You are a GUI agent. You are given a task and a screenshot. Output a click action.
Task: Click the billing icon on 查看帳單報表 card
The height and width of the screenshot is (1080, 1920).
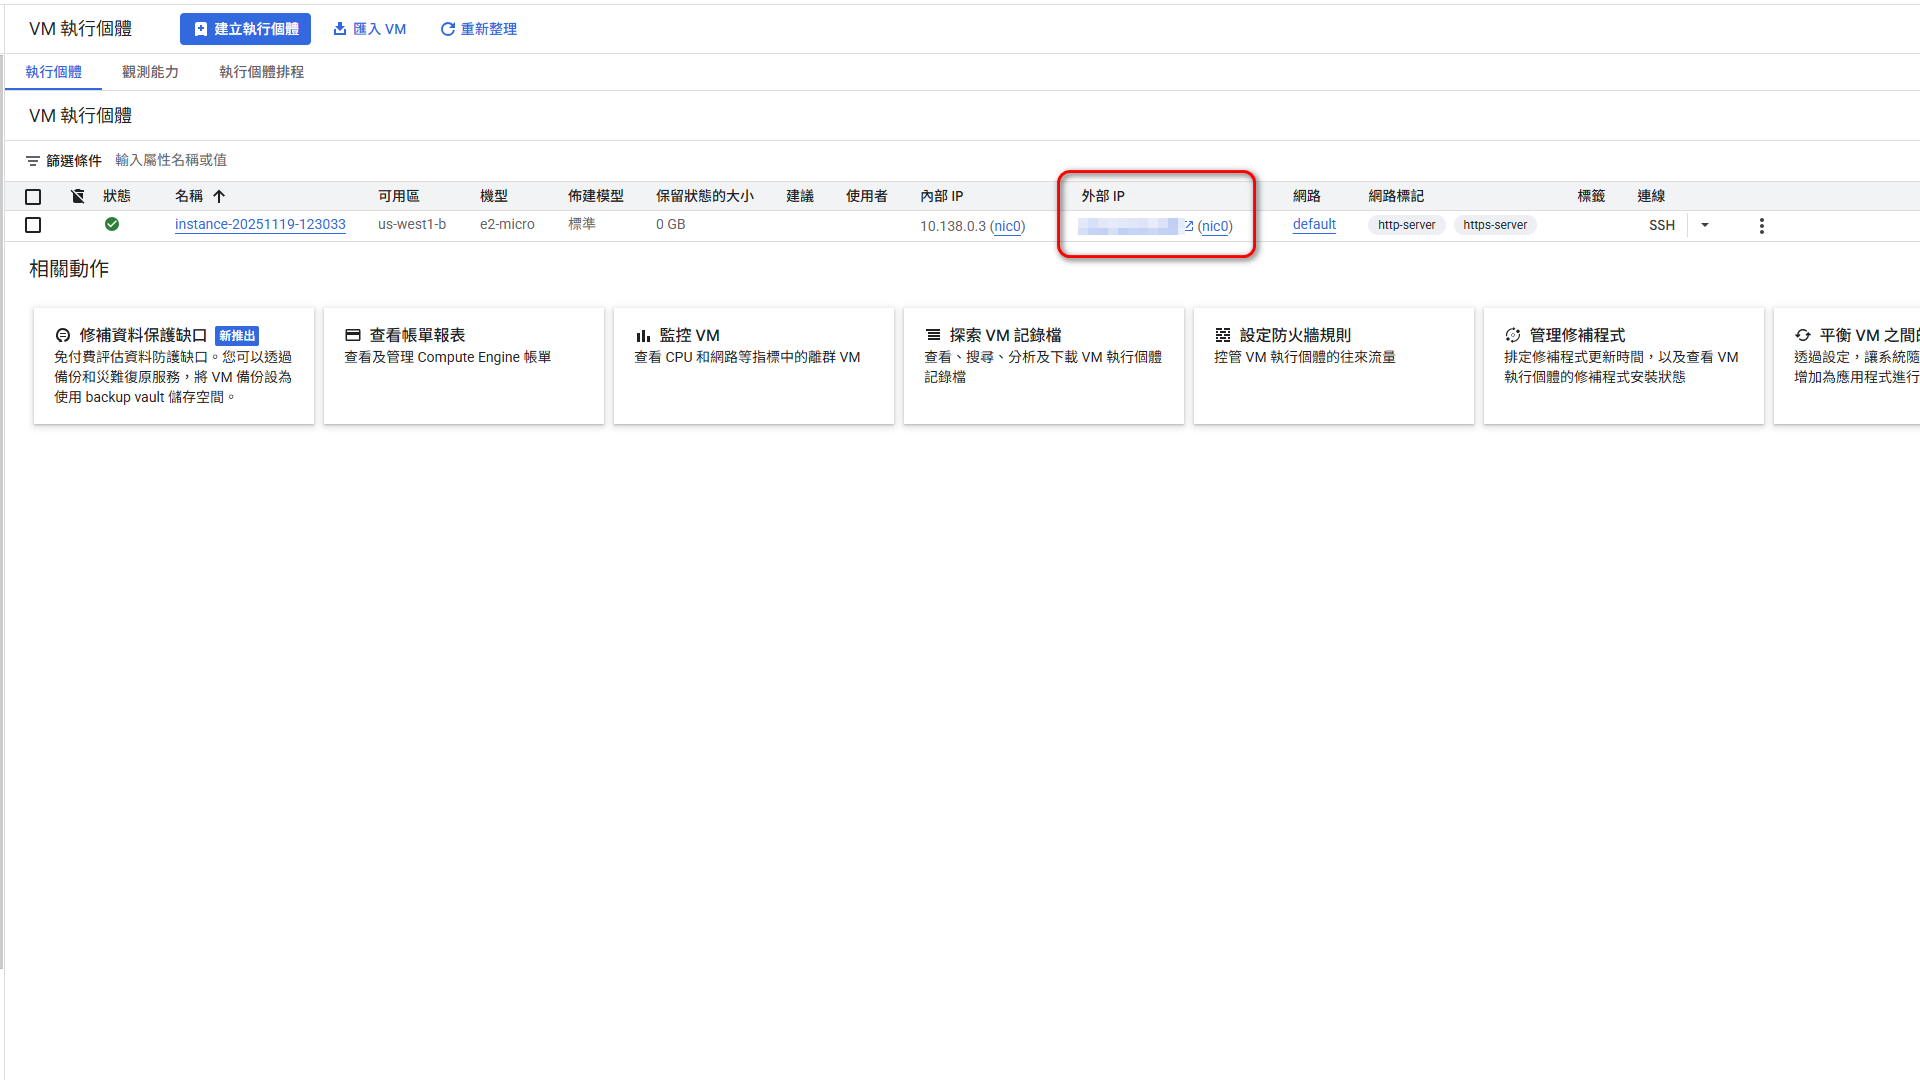point(352,335)
